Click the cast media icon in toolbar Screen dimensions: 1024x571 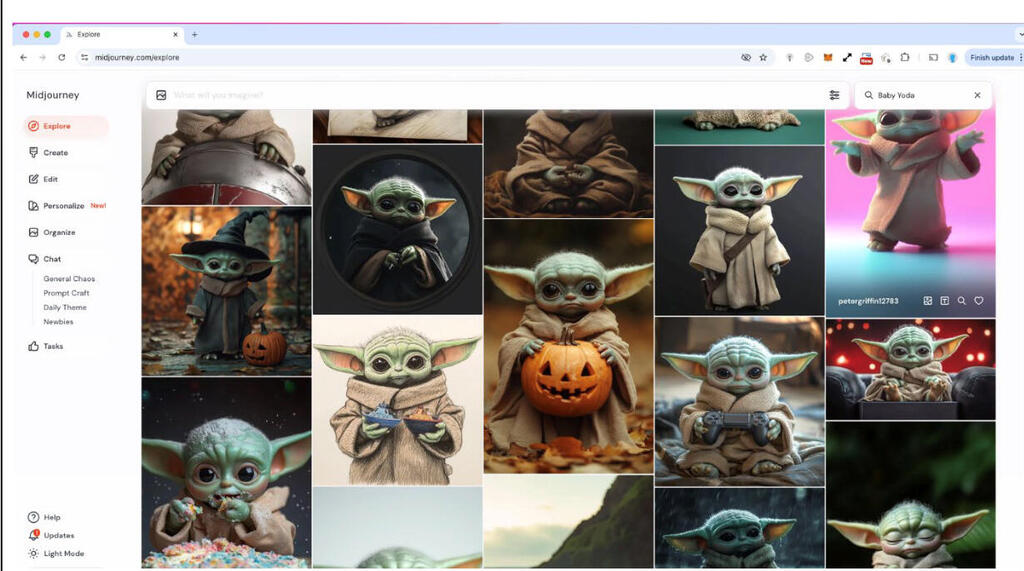click(933, 57)
